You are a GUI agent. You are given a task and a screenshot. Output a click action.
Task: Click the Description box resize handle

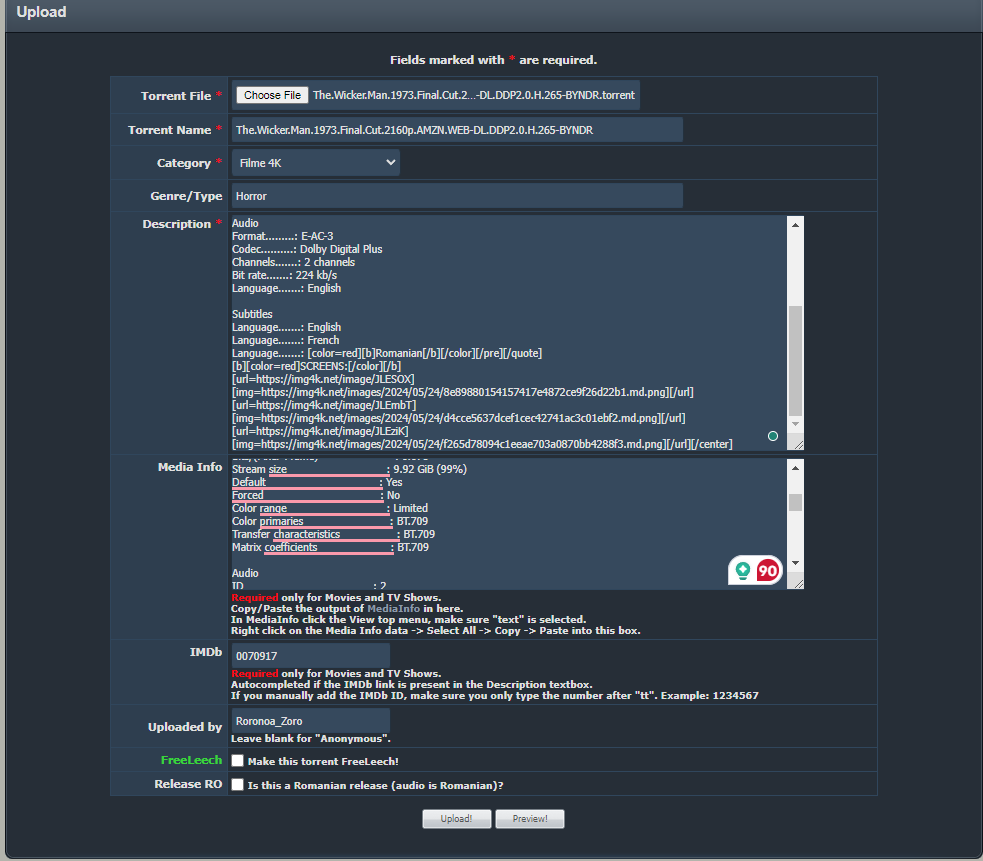[797, 443]
